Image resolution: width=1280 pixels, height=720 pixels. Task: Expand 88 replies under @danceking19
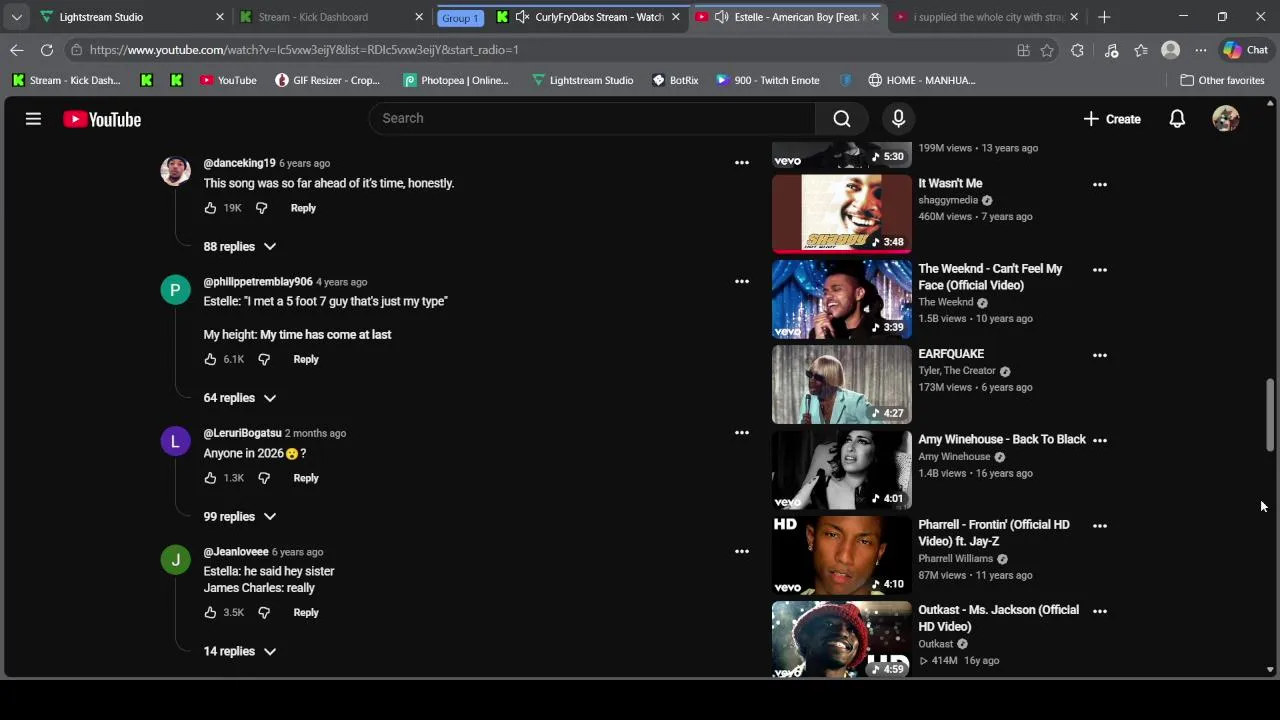pyautogui.click(x=240, y=246)
